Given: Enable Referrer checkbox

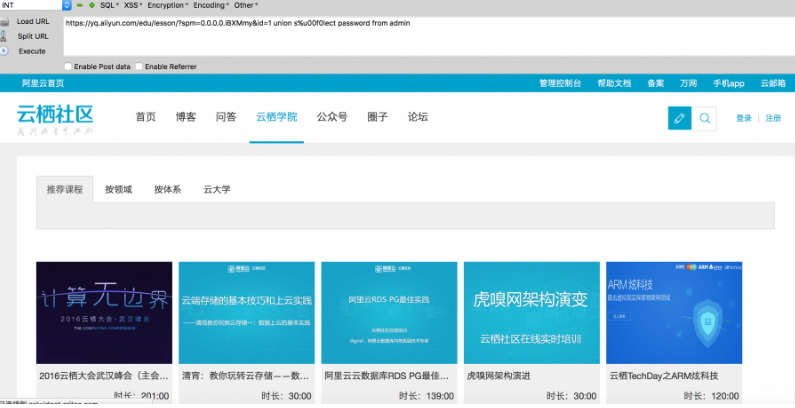Looking at the screenshot, I should coord(139,66).
